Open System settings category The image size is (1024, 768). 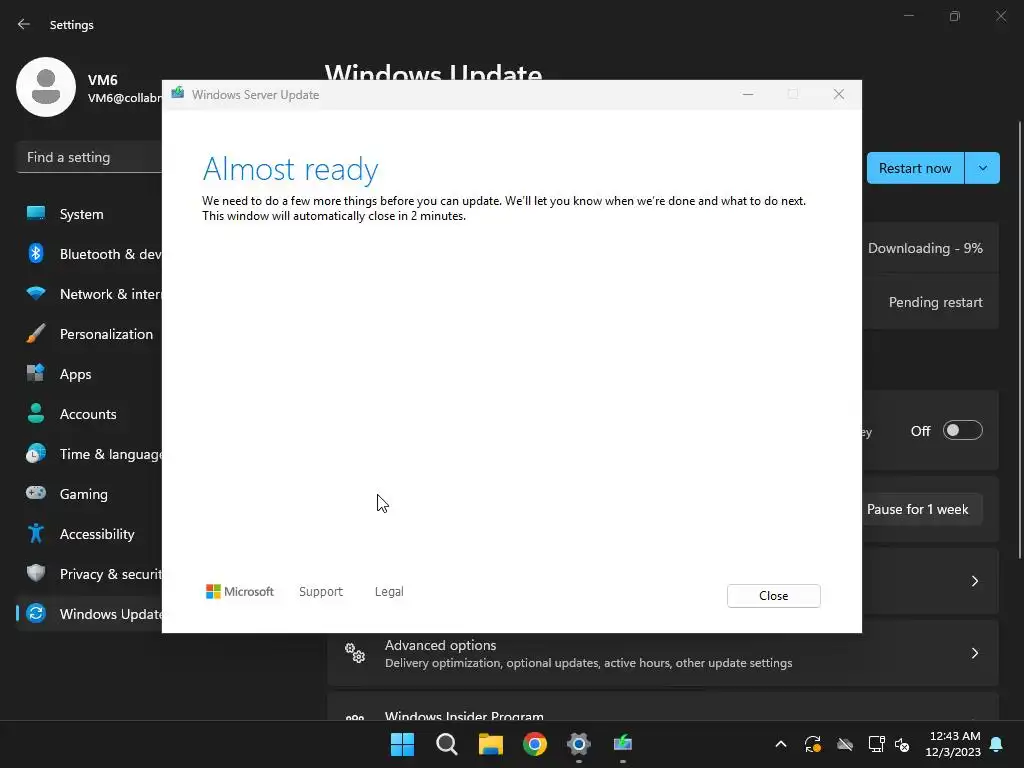(x=89, y=214)
